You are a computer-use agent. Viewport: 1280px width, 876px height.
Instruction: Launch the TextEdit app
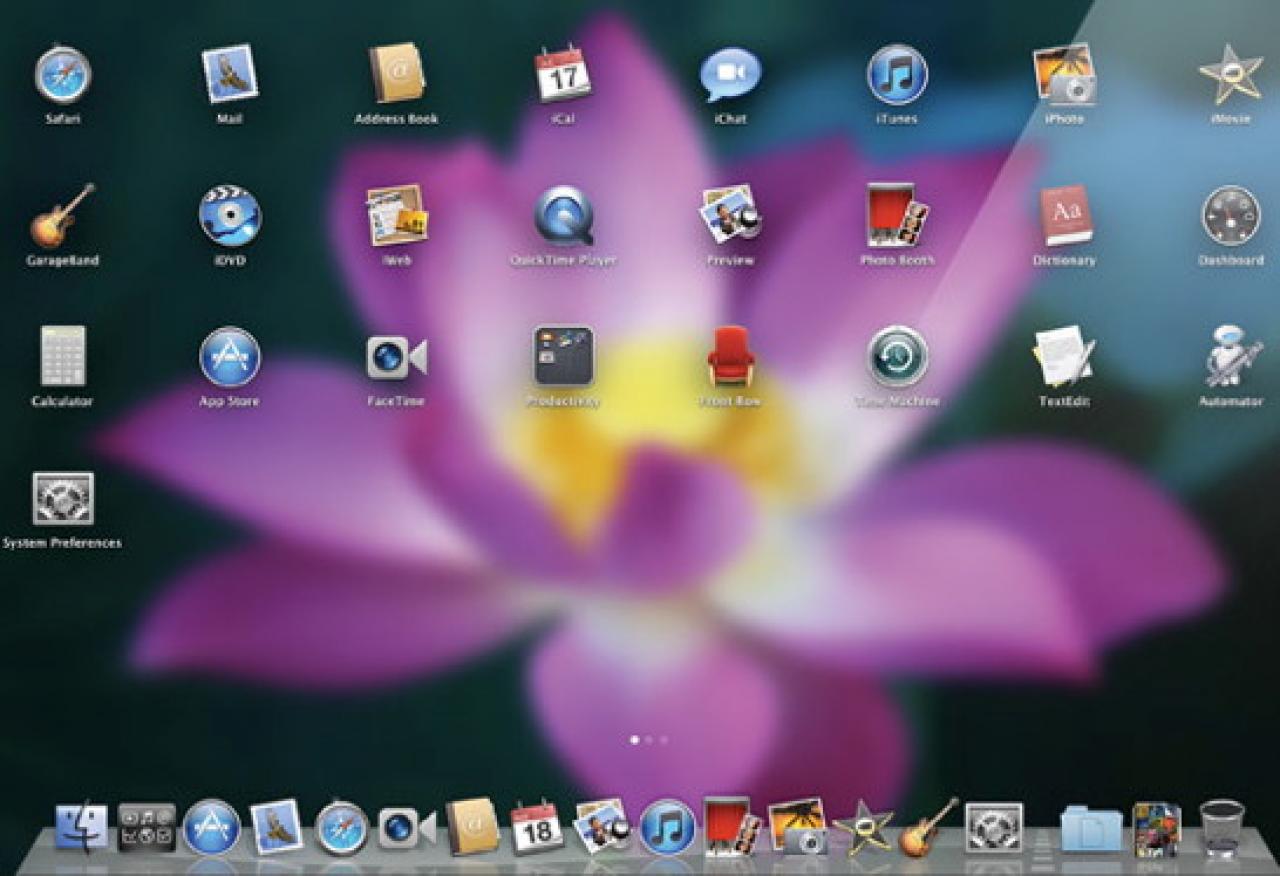pos(1064,356)
